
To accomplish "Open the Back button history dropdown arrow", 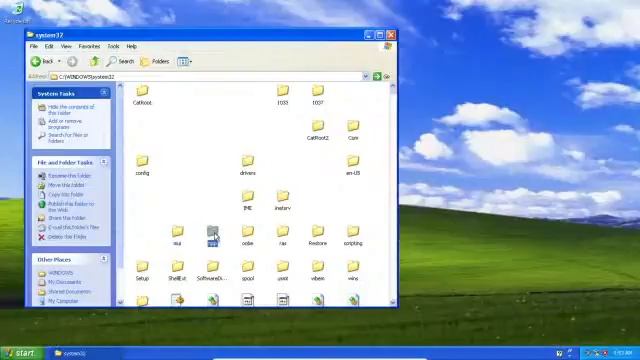I will (60, 61).
